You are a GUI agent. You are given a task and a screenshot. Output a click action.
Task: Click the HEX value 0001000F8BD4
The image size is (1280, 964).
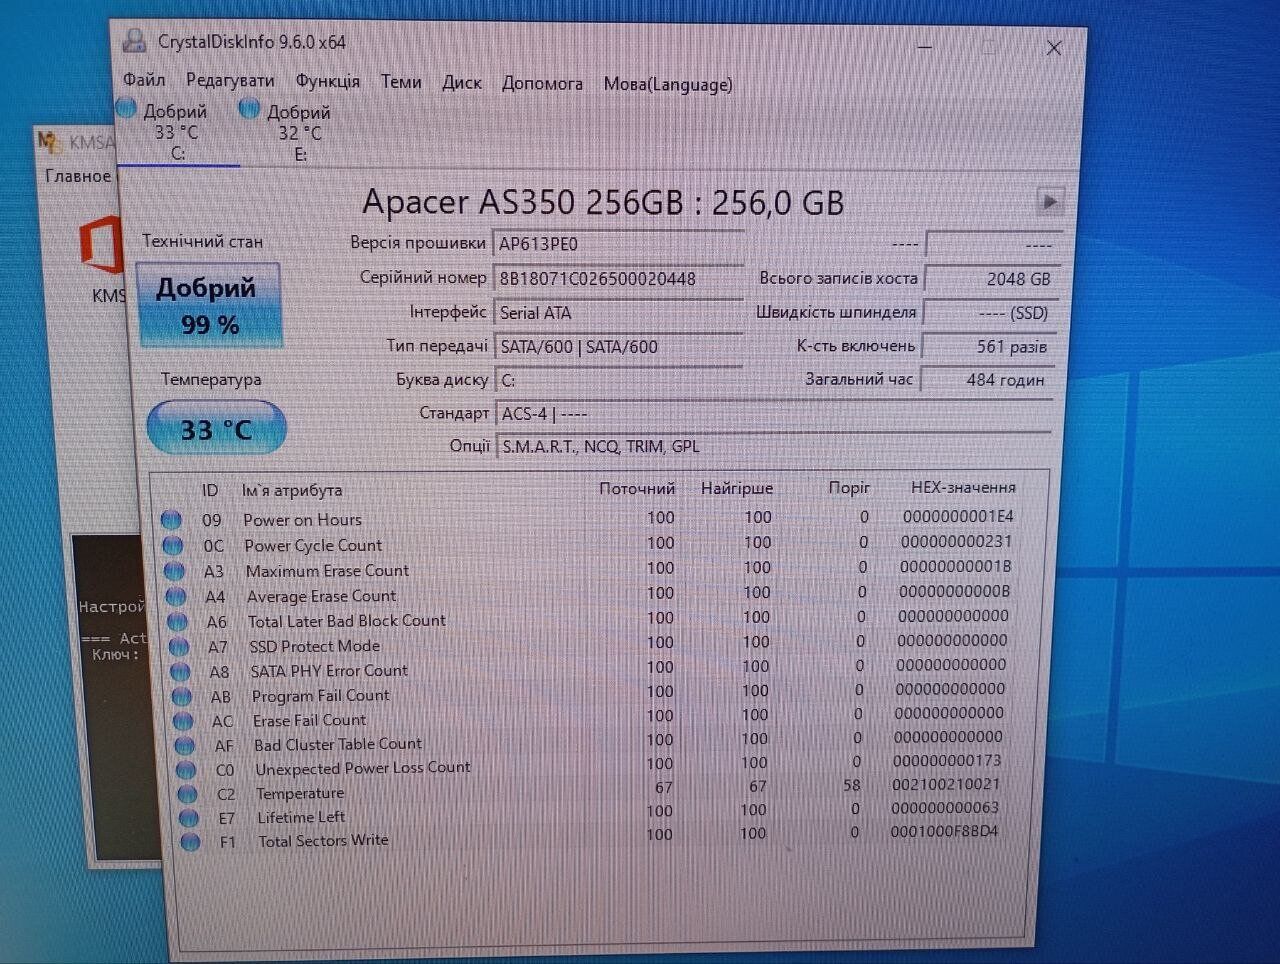point(944,831)
